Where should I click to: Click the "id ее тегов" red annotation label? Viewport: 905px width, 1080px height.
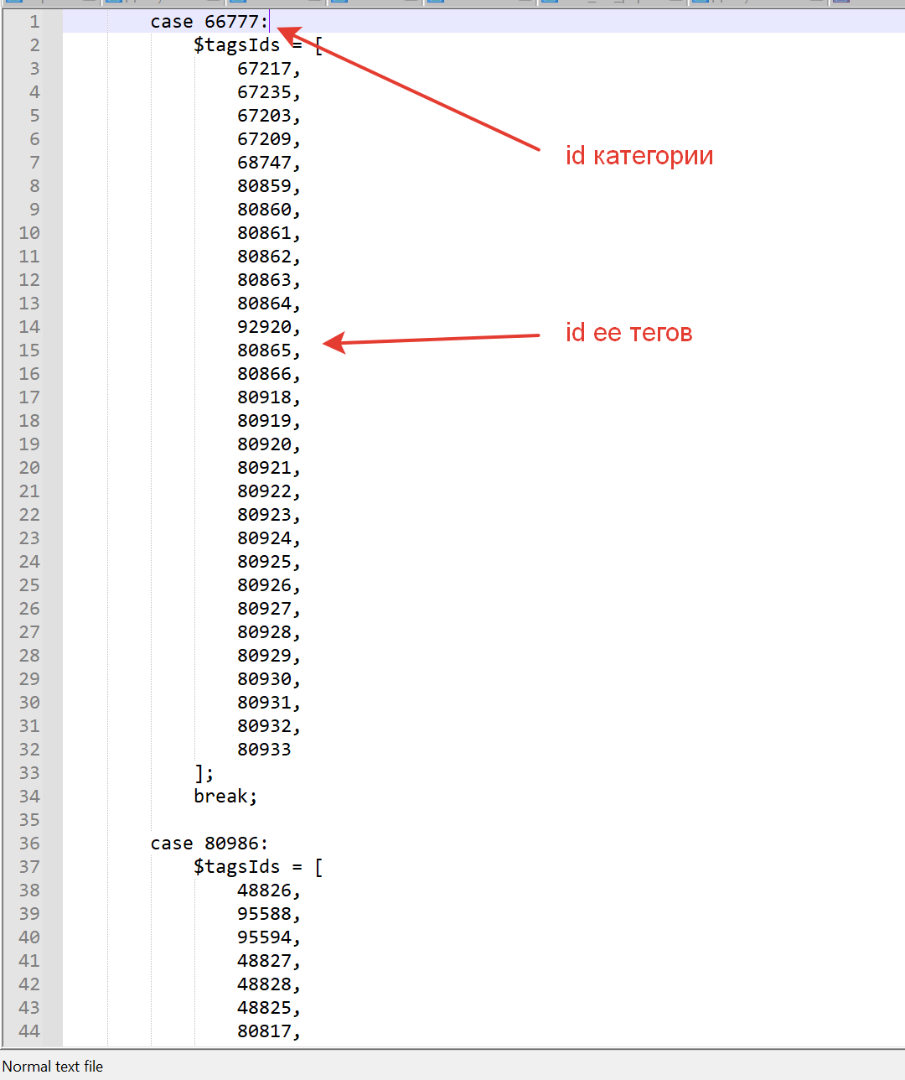tap(629, 334)
